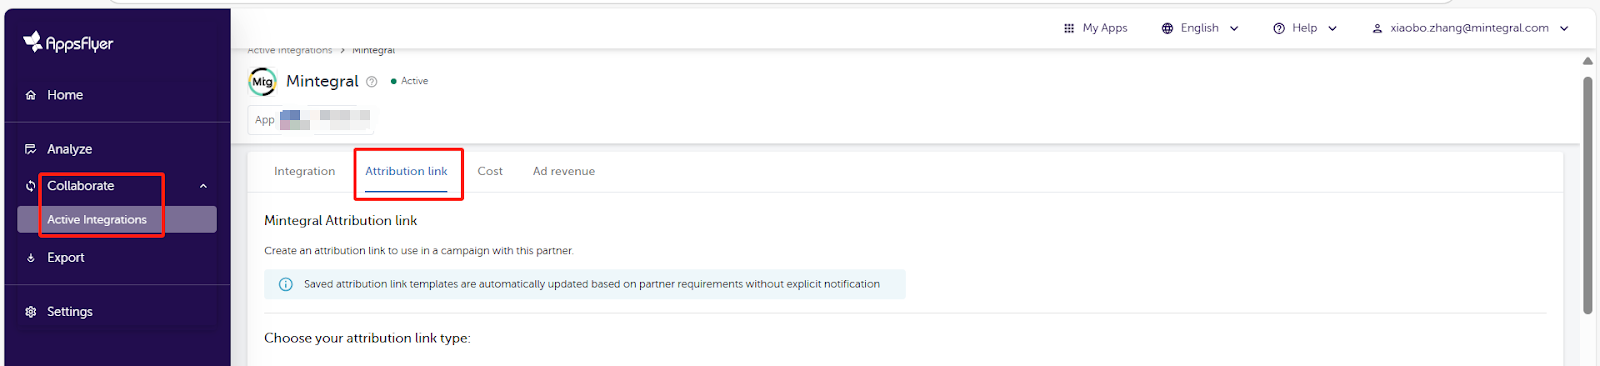
Task: Switch to the Integration tab
Action: [305, 171]
